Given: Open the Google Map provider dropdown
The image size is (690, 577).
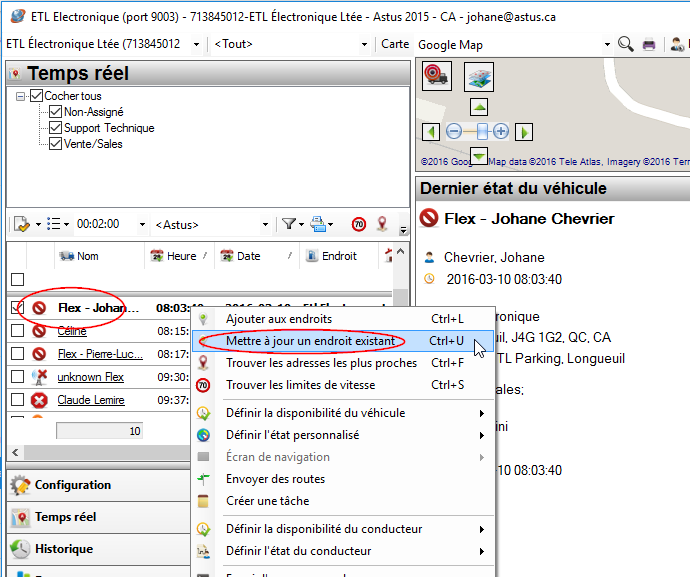Looking at the screenshot, I should 606,44.
